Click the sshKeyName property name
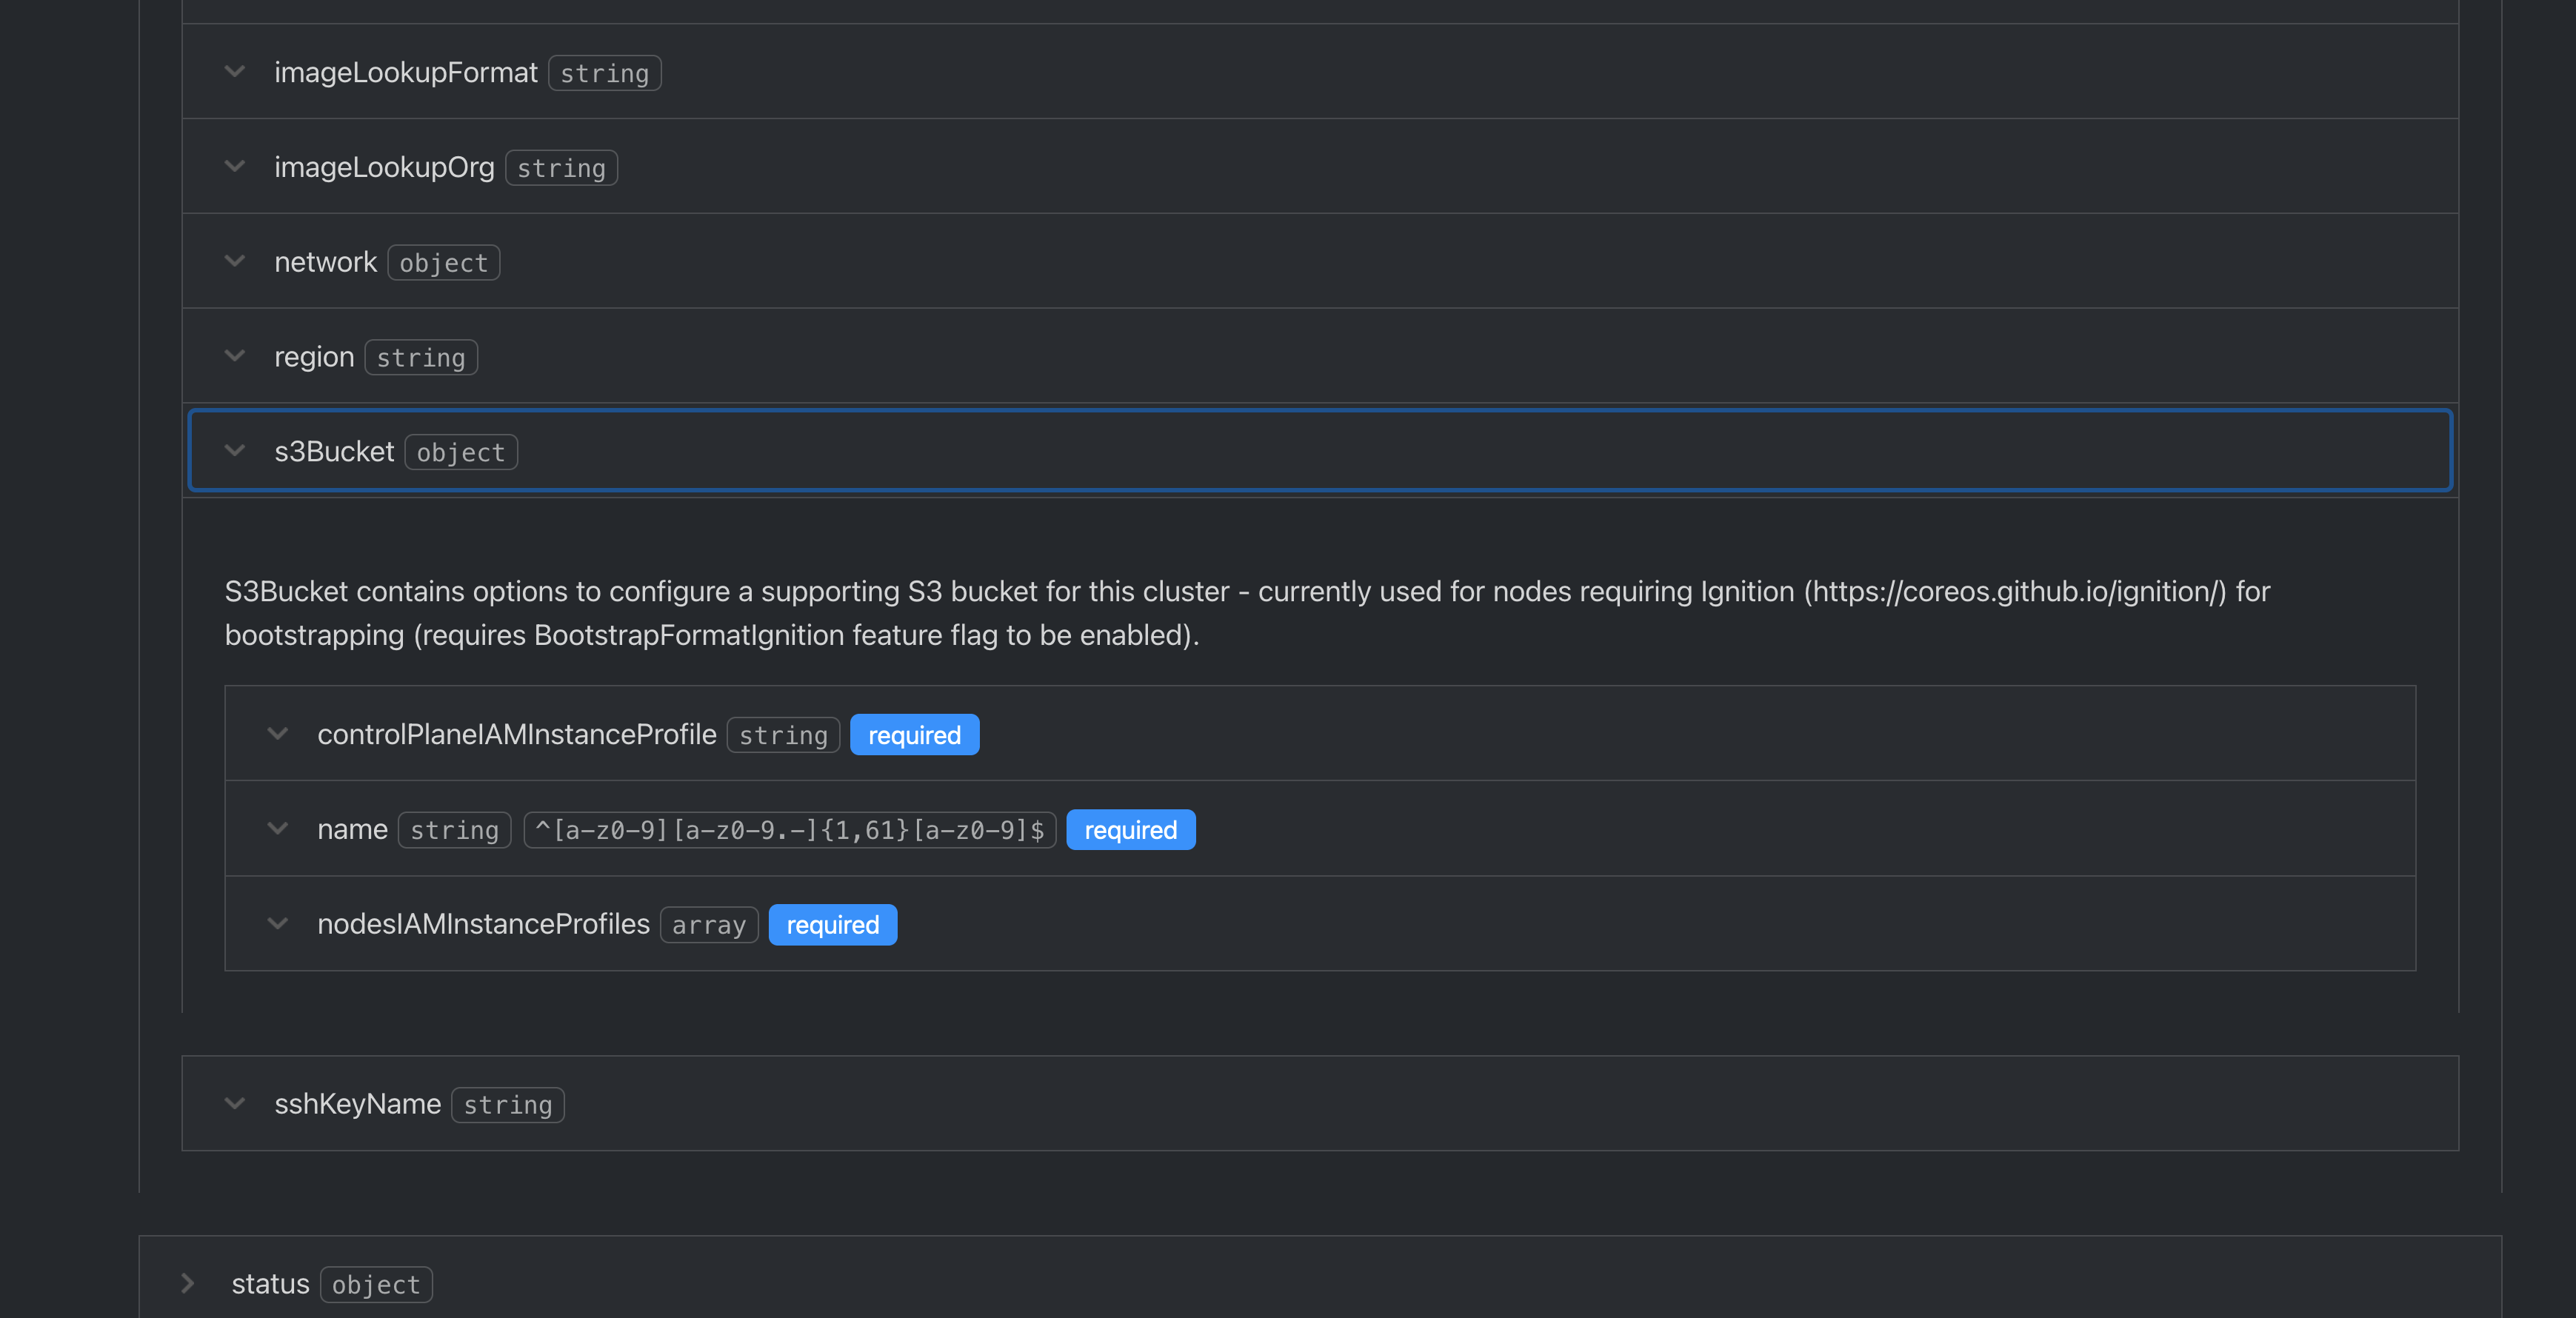This screenshot has height=1318, width=2576. coord(357,1104)
